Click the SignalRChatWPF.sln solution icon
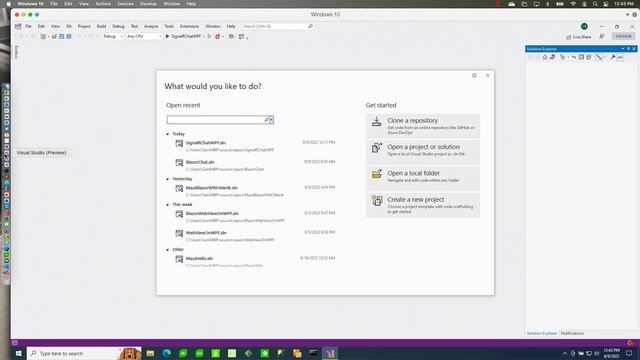640x360 pixels. pyautogui.click(x=179, y=143)
